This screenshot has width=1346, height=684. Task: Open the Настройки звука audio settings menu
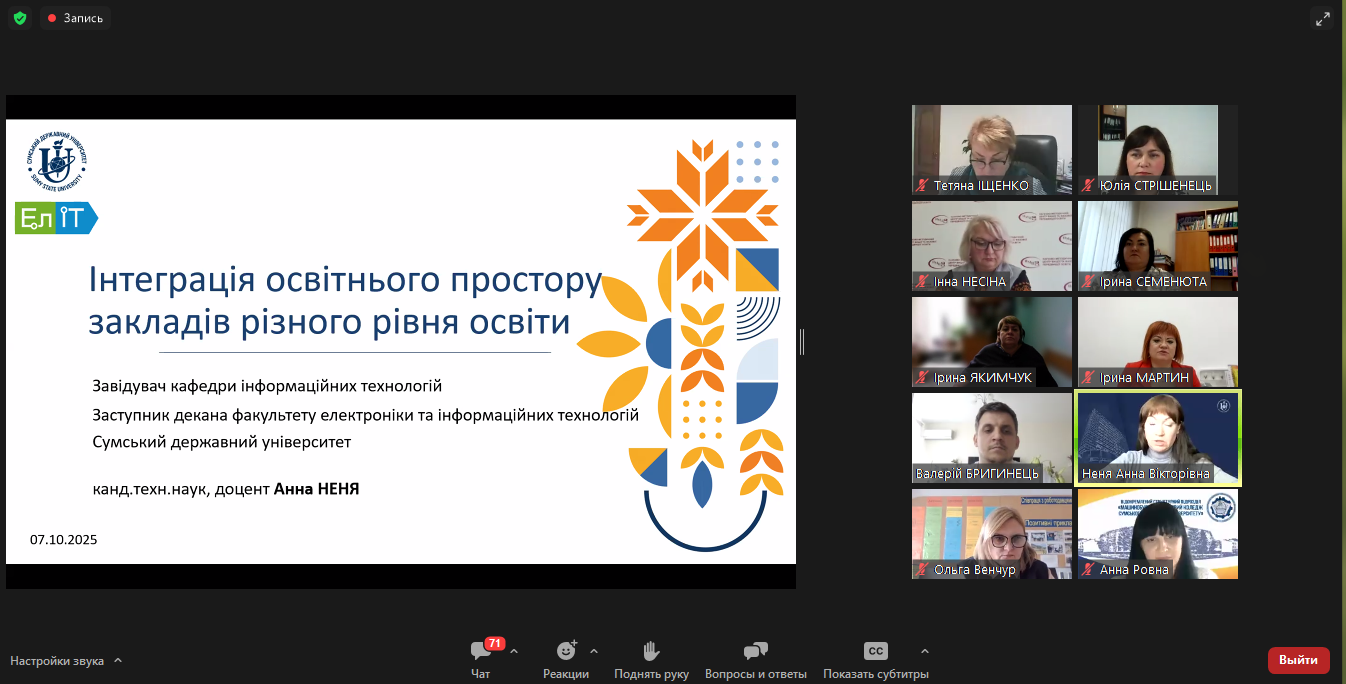click(x=66, y=661)
